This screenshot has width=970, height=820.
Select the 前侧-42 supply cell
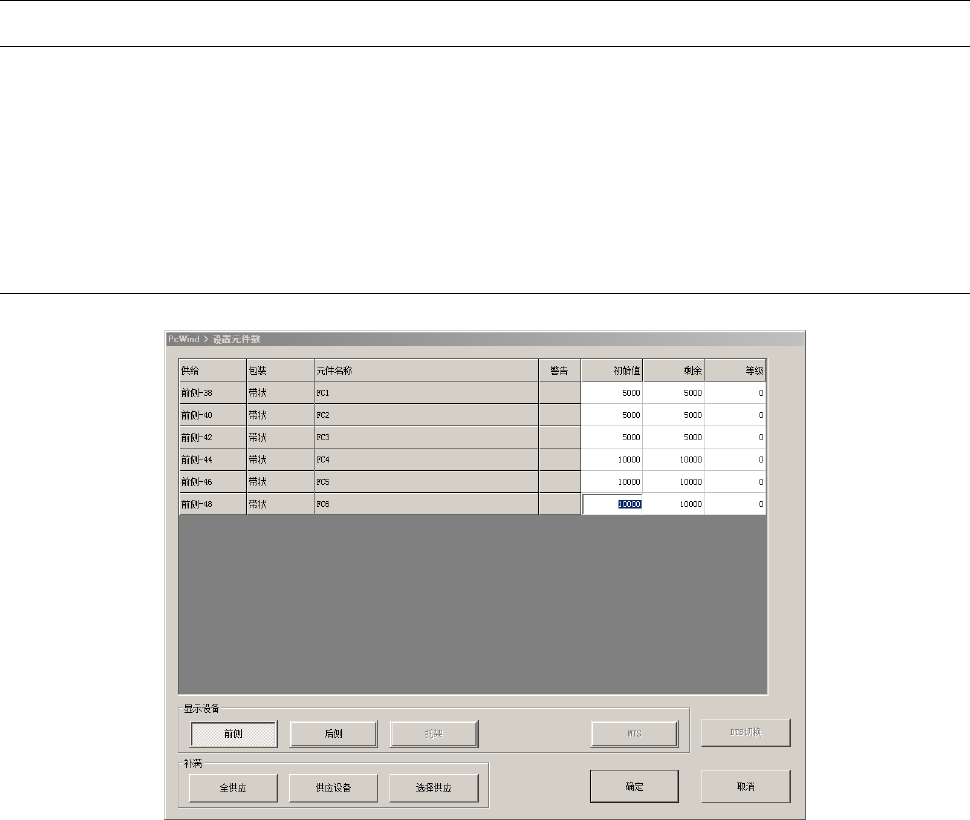pyautogui.click(x=213, y=437)
